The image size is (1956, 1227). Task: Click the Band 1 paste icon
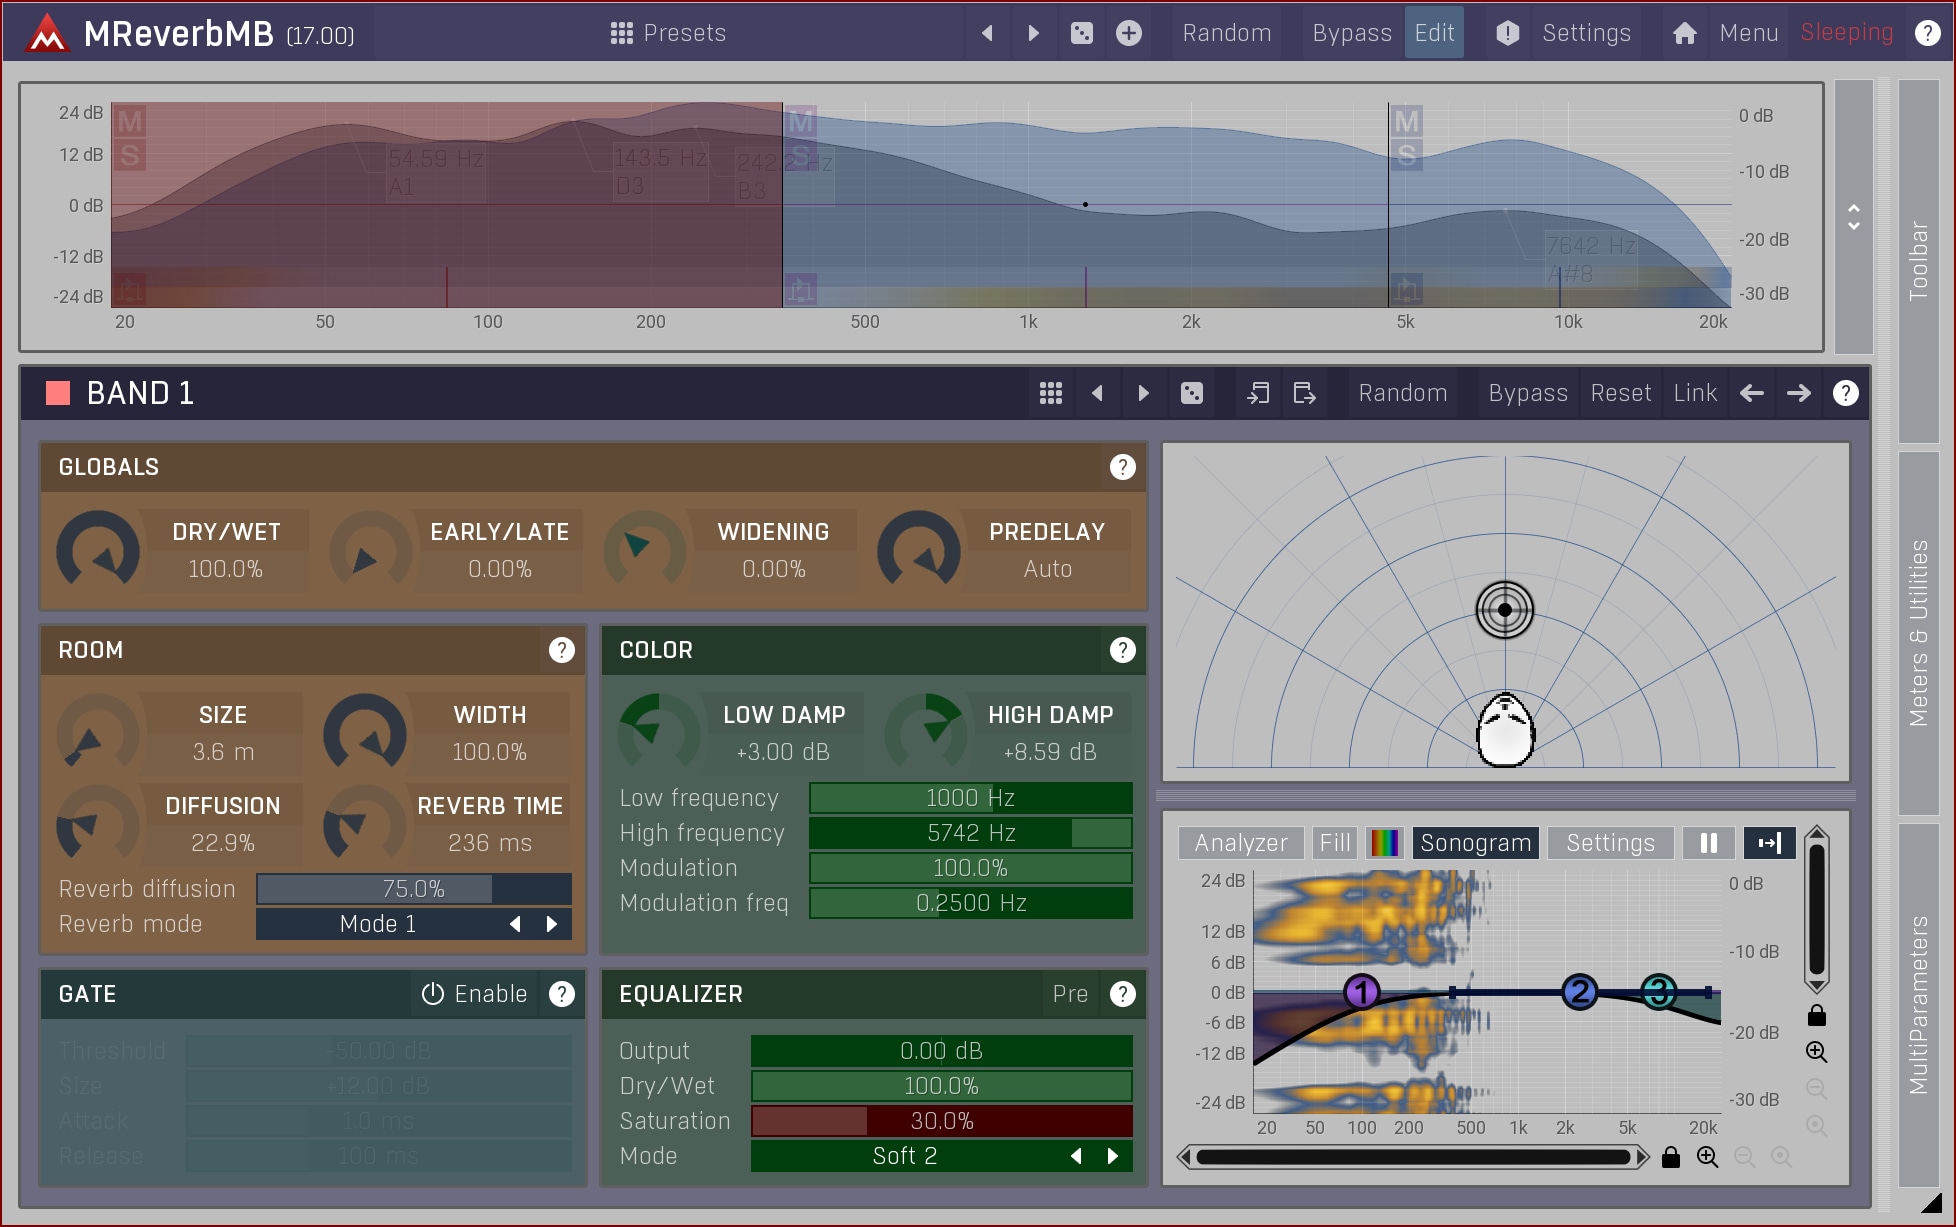coord(1304,393)
